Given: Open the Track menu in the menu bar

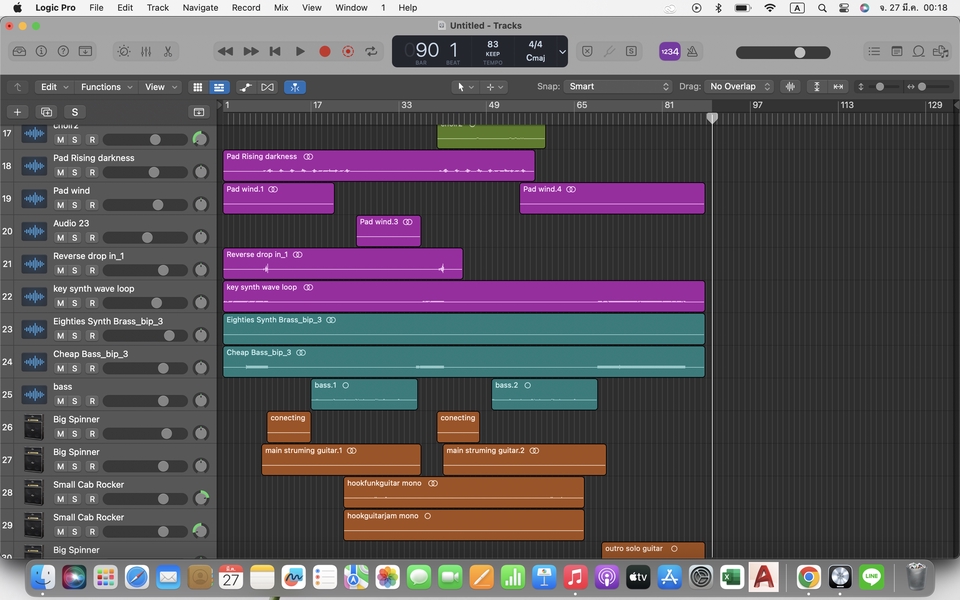Looking at the screenshot, I should pos(156,7).
